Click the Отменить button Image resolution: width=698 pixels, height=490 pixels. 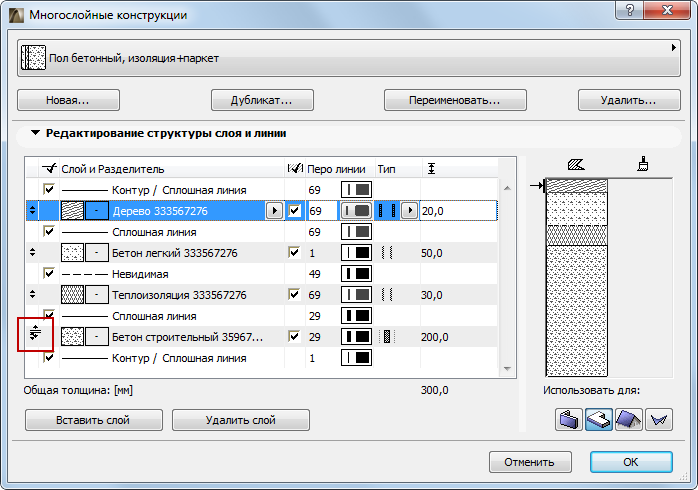(530, 462)
